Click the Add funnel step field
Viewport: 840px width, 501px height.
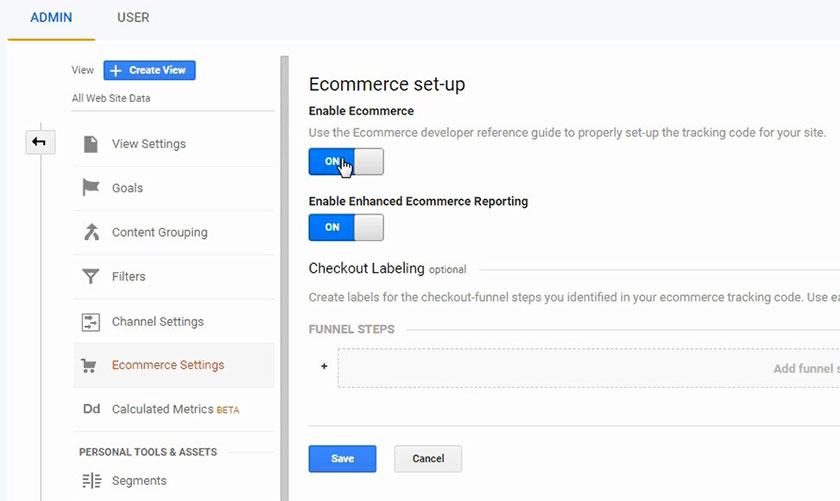(590, 368)
